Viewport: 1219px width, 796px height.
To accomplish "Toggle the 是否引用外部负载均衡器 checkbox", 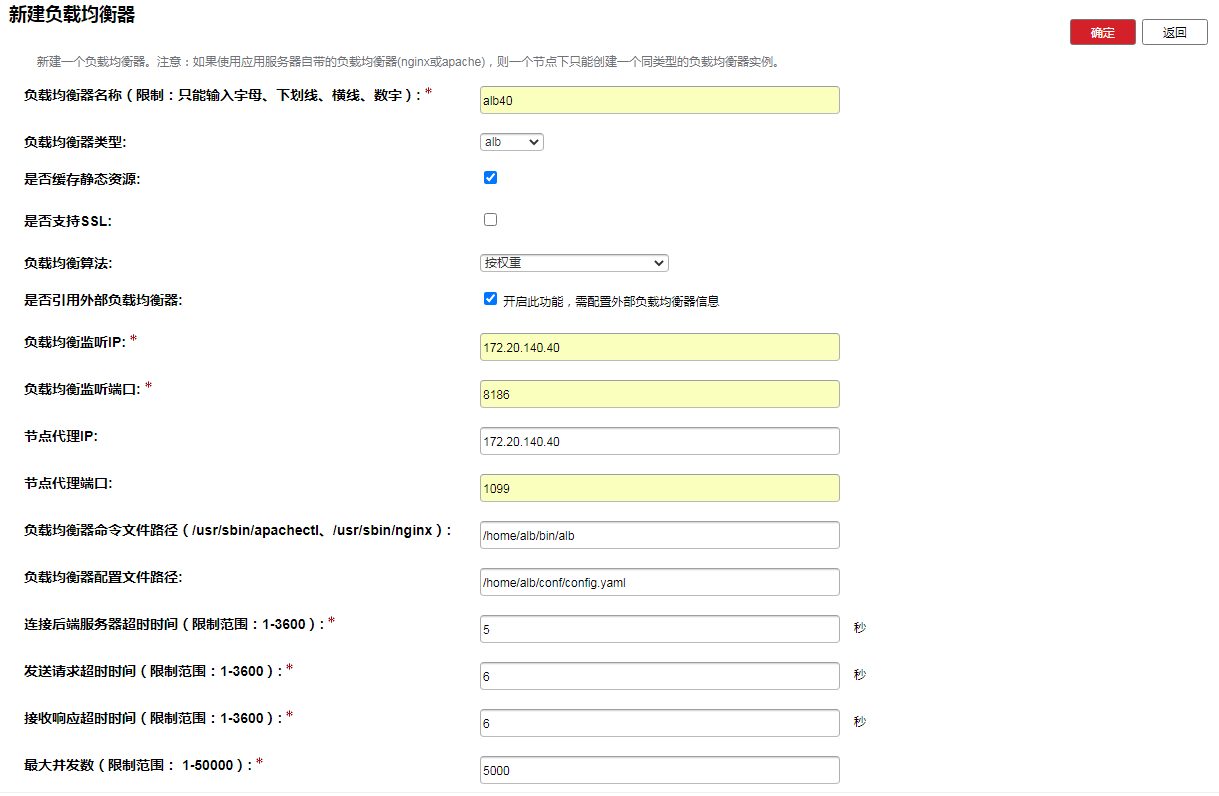I will (490, 299).
